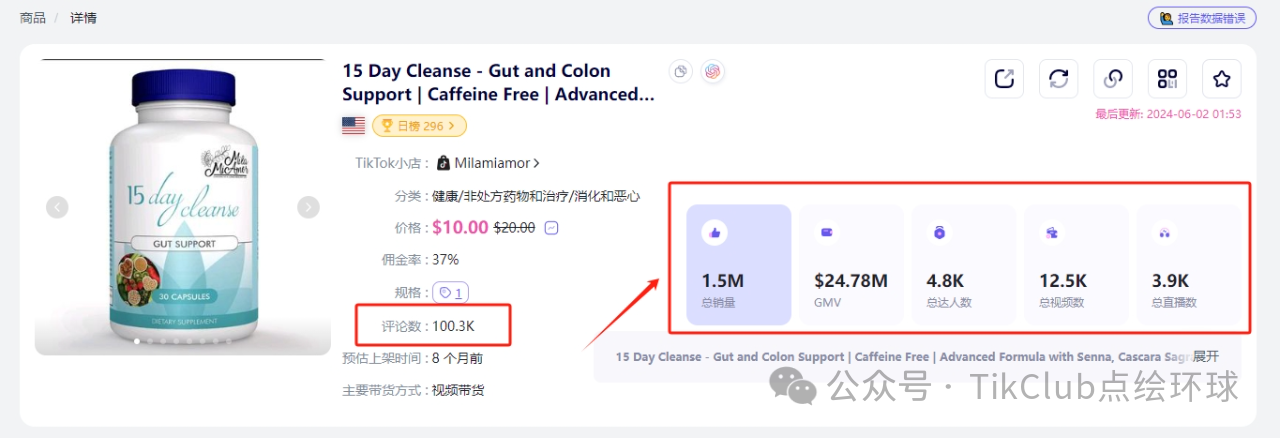The width and height of the screenshot is (1280, 438).
Task: Click the colorful AI icon near title
Action: [x=712, y=71]
